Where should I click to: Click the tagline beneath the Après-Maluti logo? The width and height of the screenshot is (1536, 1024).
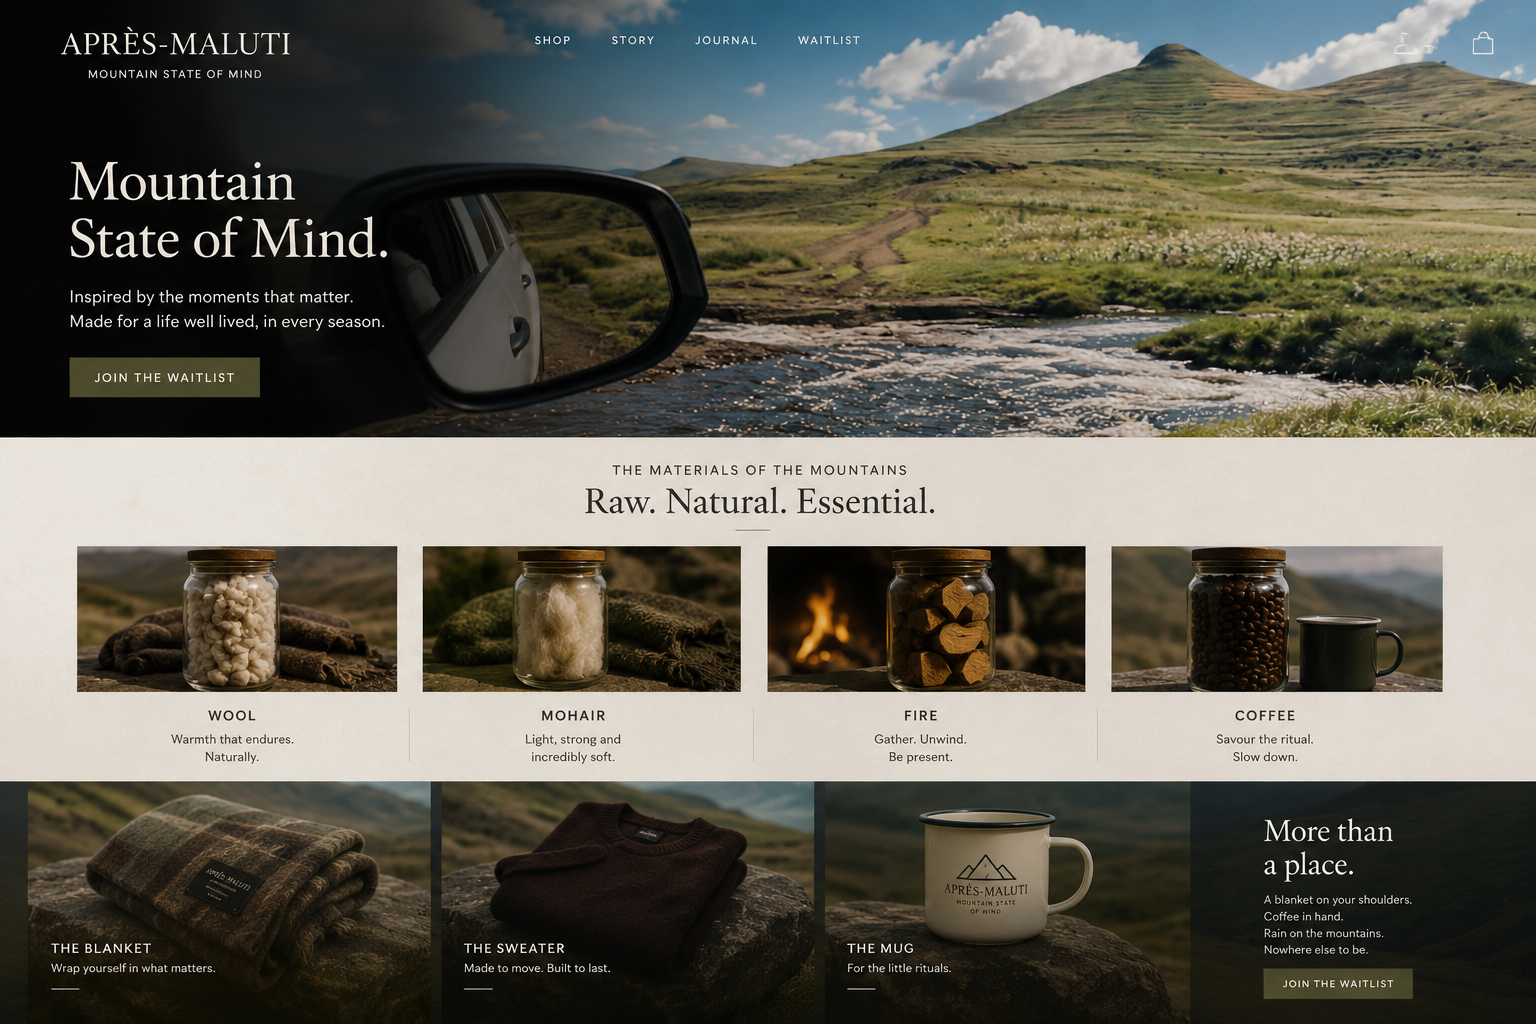(x=175, y=74)
